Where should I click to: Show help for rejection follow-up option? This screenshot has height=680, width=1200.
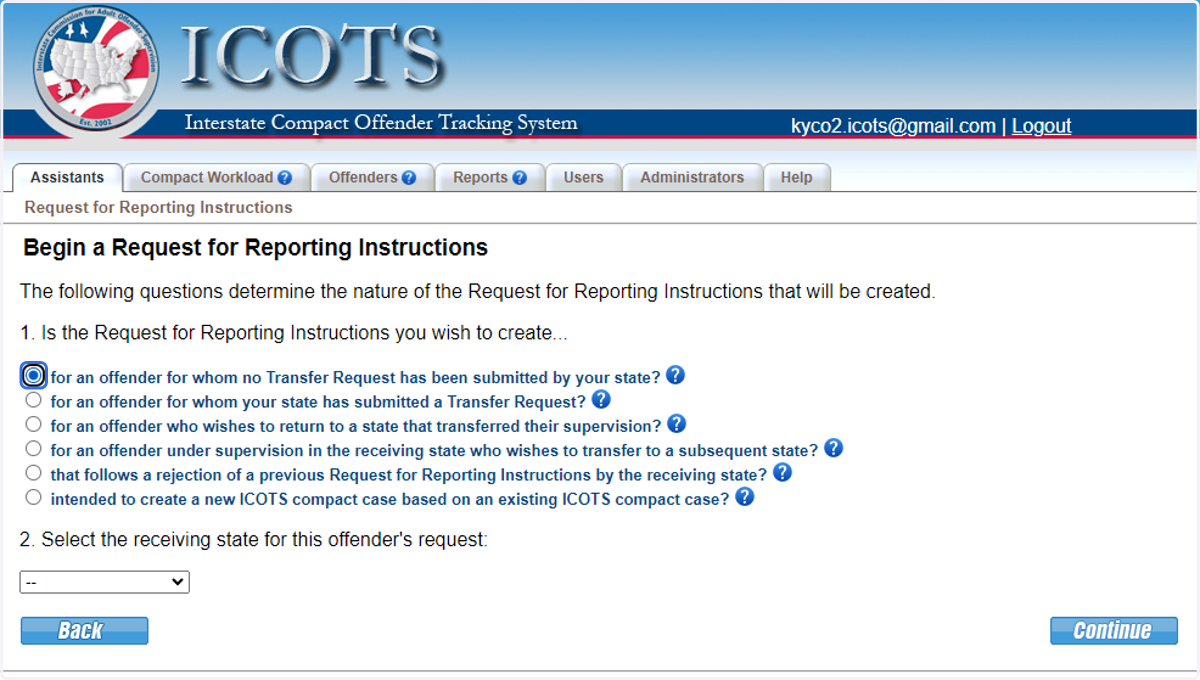coord(782,472)
